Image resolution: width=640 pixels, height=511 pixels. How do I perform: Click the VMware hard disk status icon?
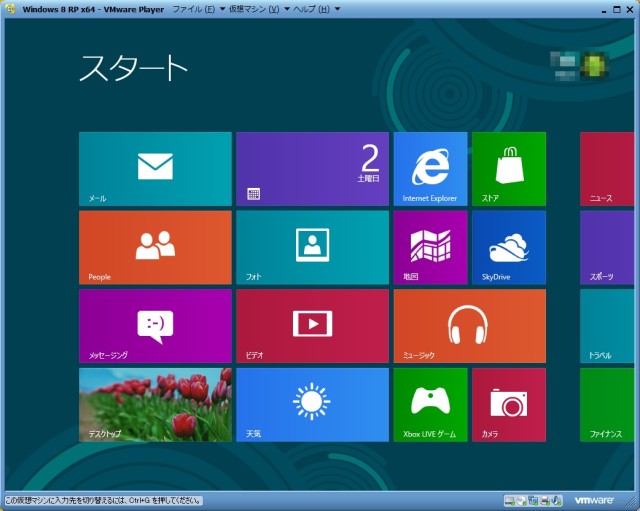(509, 500)
